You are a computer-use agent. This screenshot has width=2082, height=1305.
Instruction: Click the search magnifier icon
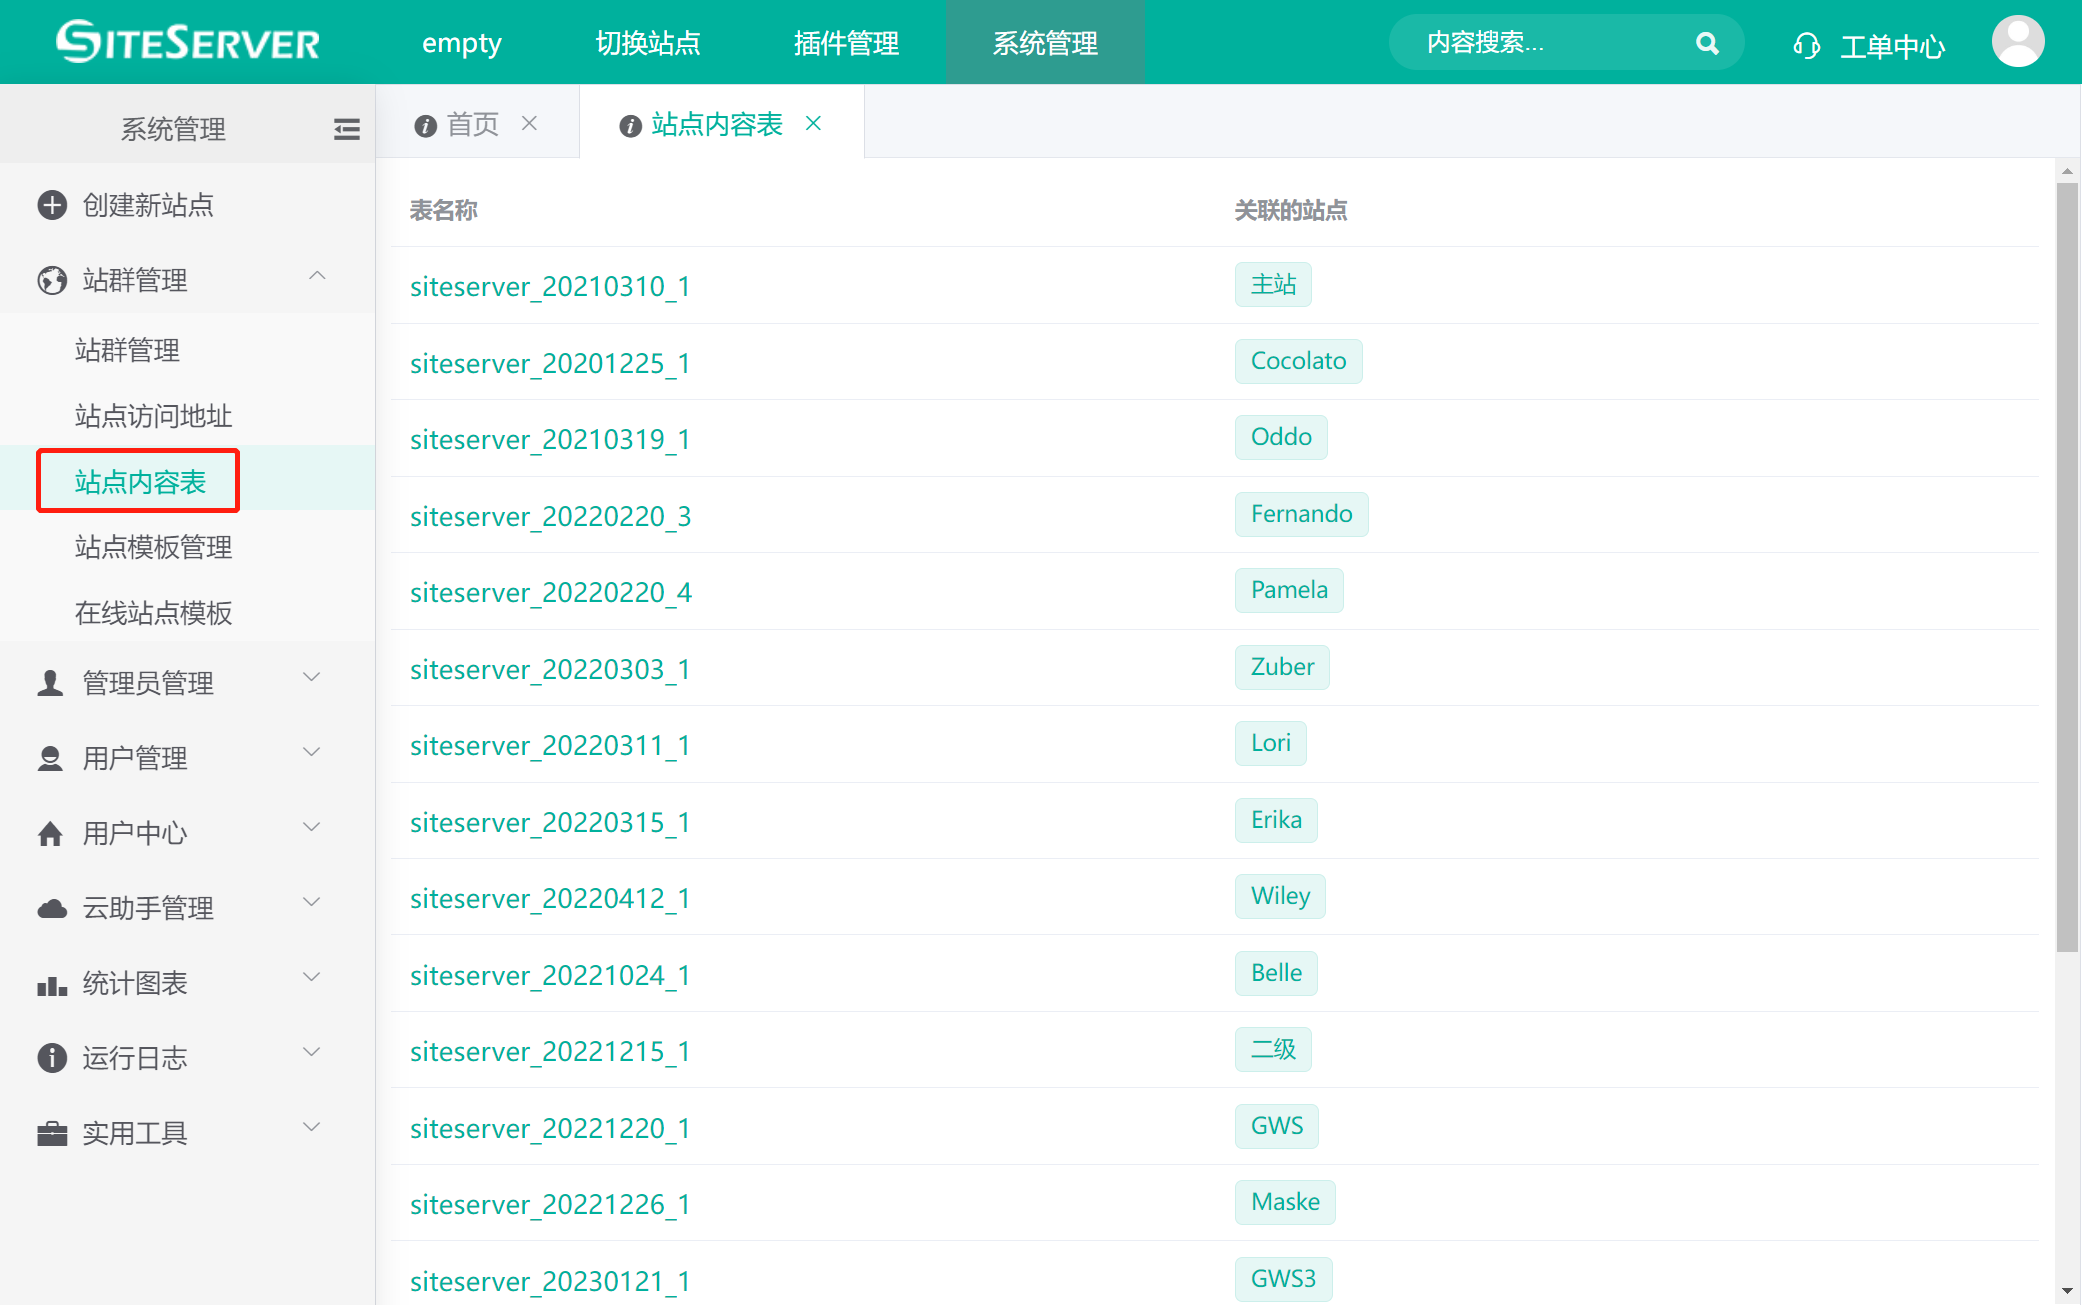click(1707, 43)
